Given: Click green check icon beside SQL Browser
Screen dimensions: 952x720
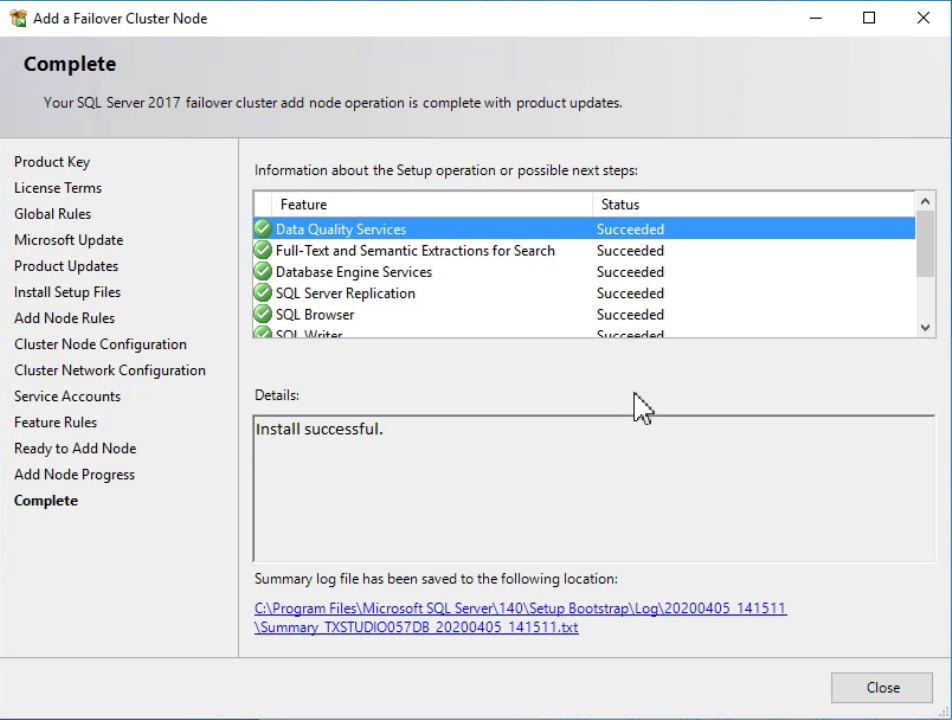Looking at the screenshot, I should coord(263,314).
